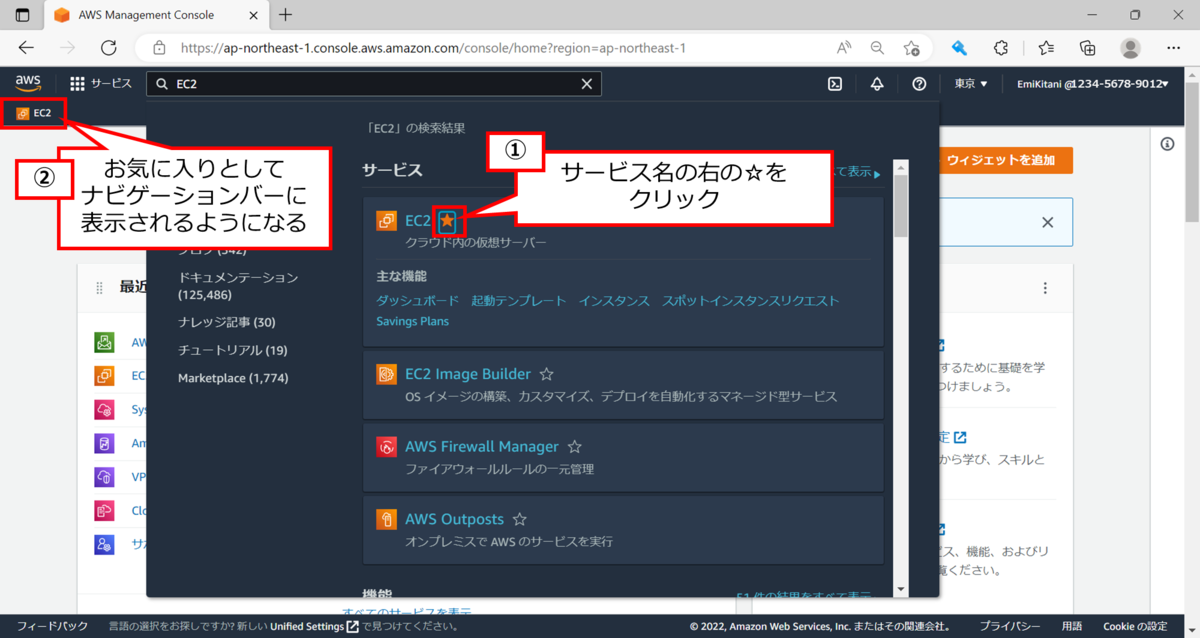Open the tab actions menu icon
The image size is (1200, 638).
[x=22, y=15]
